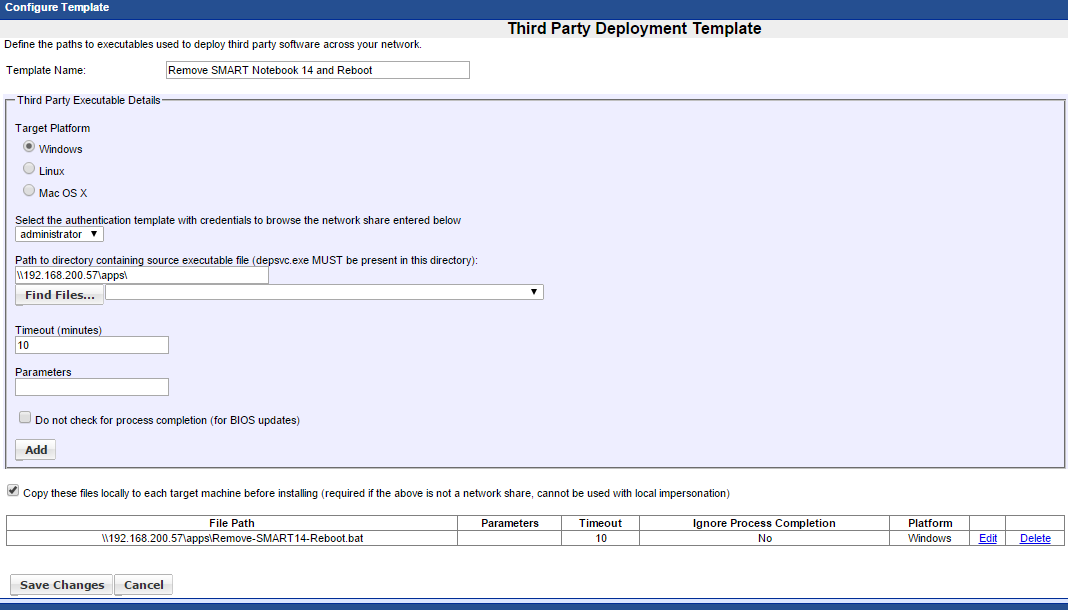The width and height of the screenshot is (1068, 610).
Task: Delete the Remove-SMART14-Reboot.bat entry
Action: (1035, 538)
